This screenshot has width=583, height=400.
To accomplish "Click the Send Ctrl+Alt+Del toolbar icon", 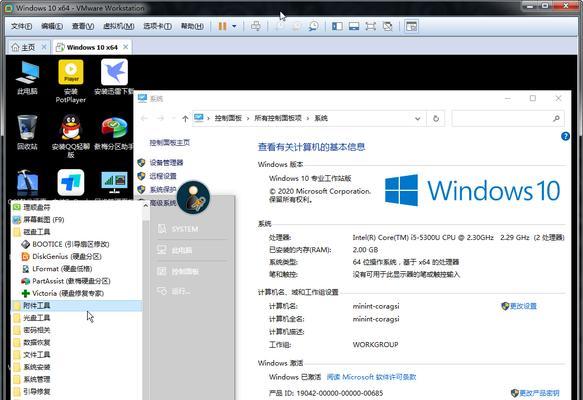I will tap(256, 26).
